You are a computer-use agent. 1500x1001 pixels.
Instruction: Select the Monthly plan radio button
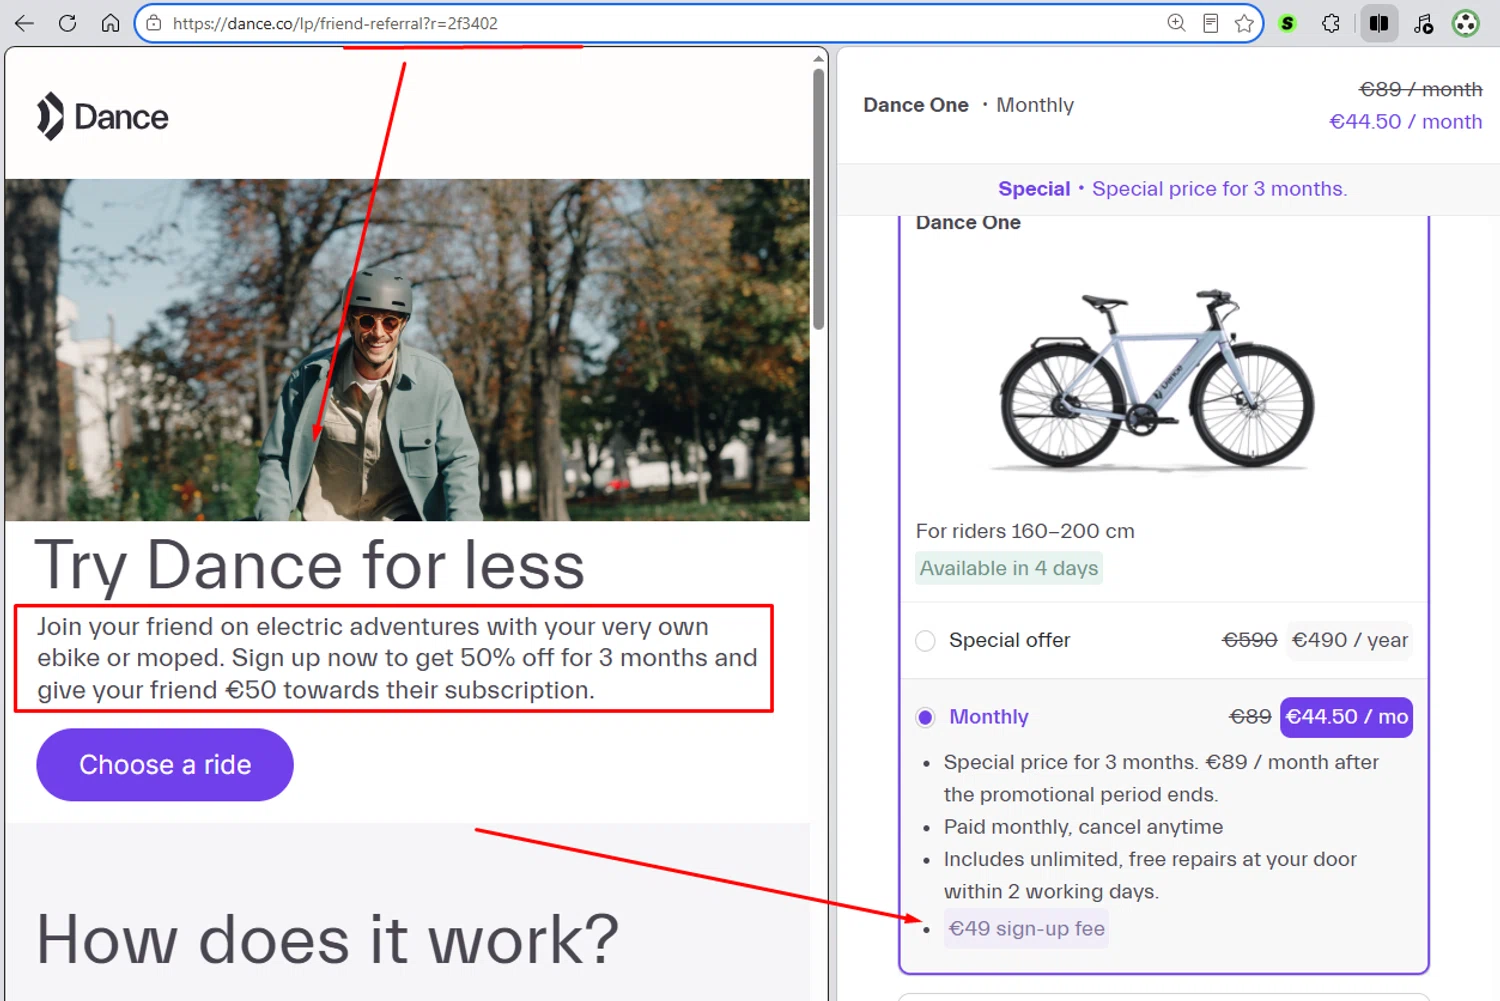point(925,717)
